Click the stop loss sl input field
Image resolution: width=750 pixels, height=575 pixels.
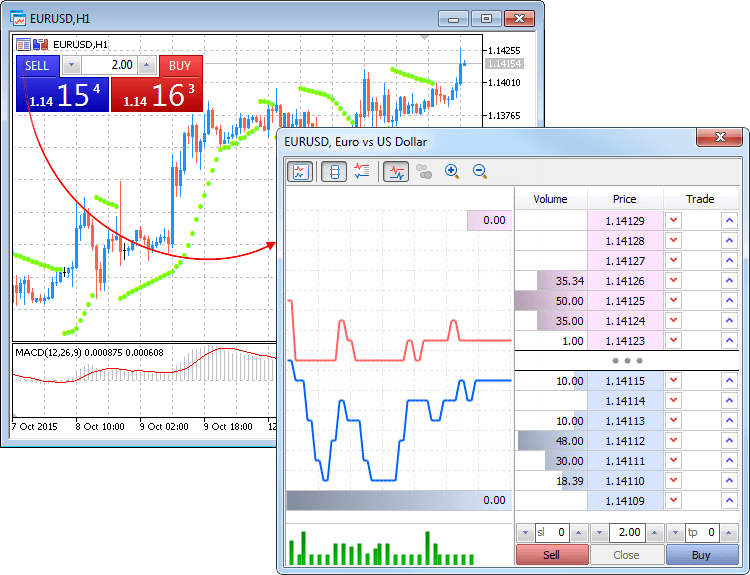pos(552,532)
